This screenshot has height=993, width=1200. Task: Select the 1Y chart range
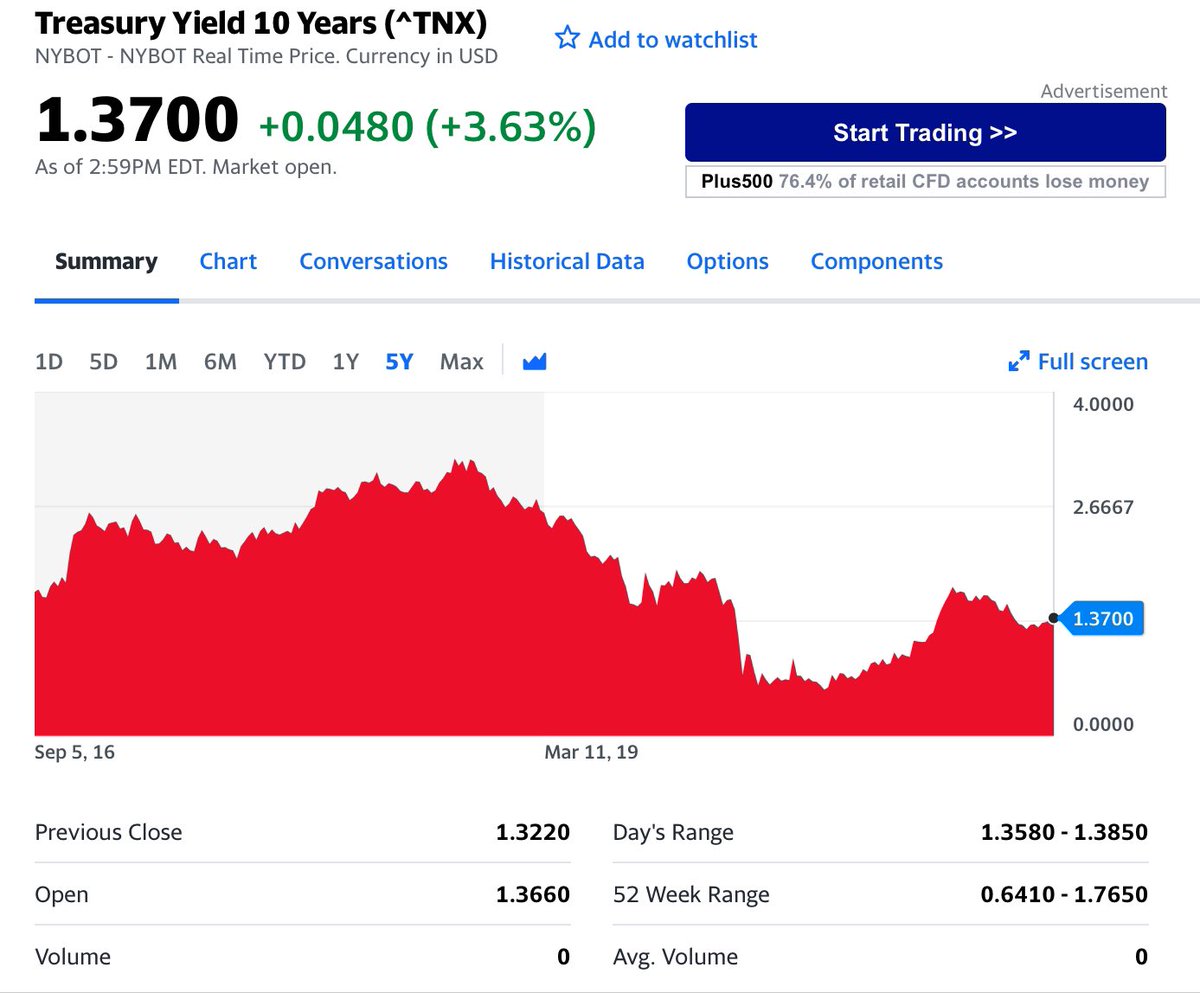pos(346,362)
